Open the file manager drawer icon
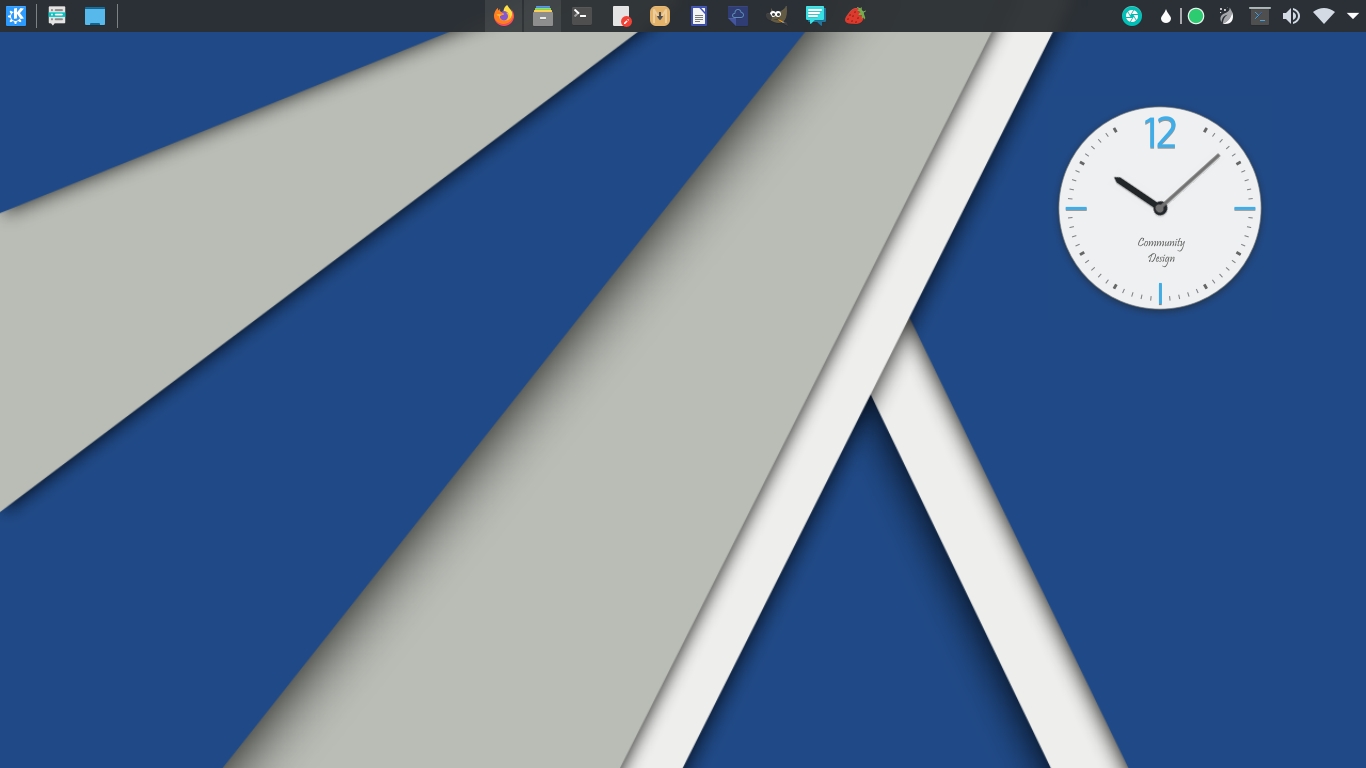 (x=543, y=16)
